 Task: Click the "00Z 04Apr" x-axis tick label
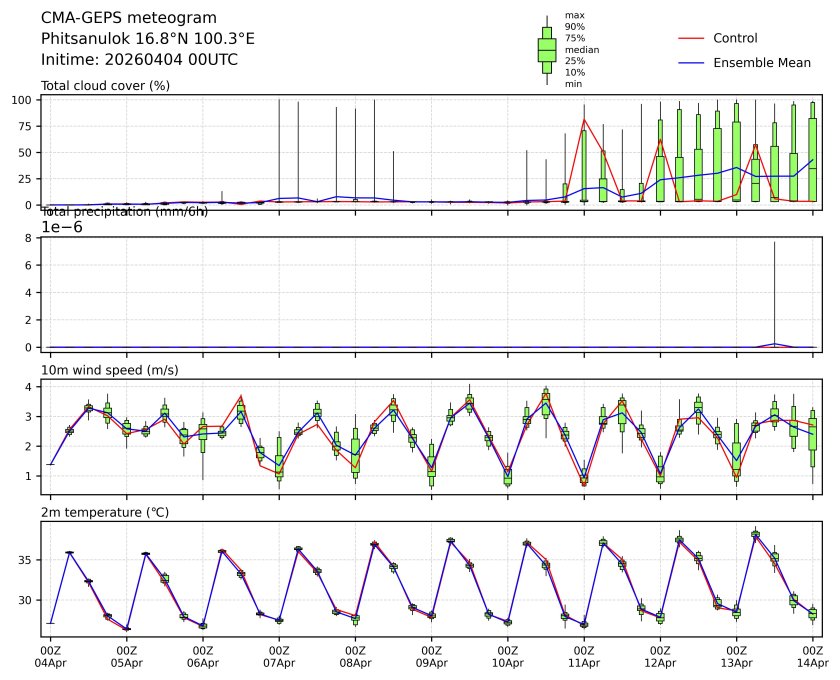click(x=50, y=656)
